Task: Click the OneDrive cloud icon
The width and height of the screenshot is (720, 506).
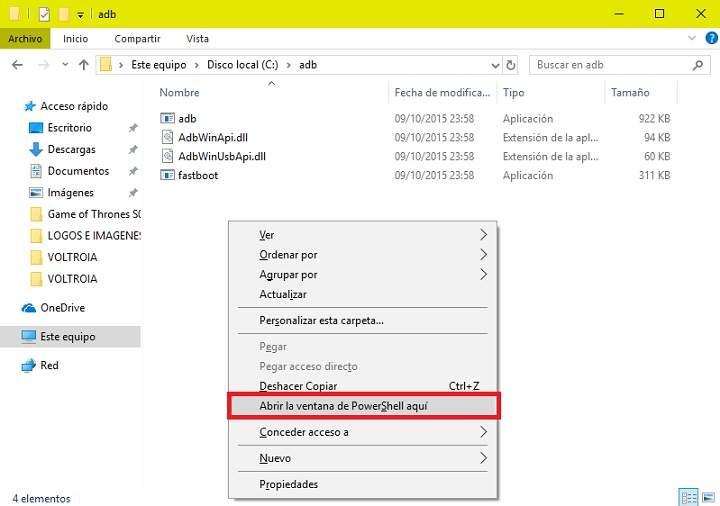Action: (x=28, y=308)
